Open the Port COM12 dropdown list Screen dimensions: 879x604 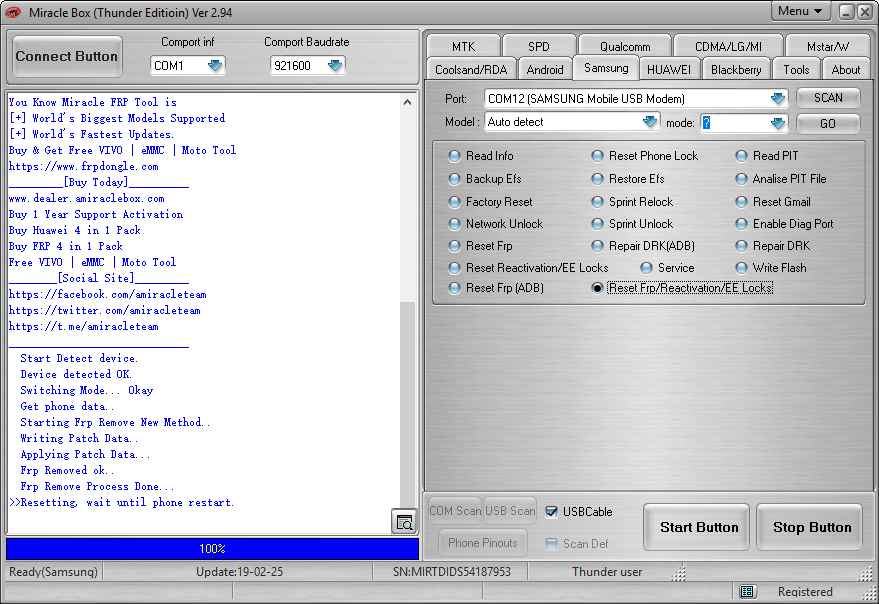tap(778, 99)
